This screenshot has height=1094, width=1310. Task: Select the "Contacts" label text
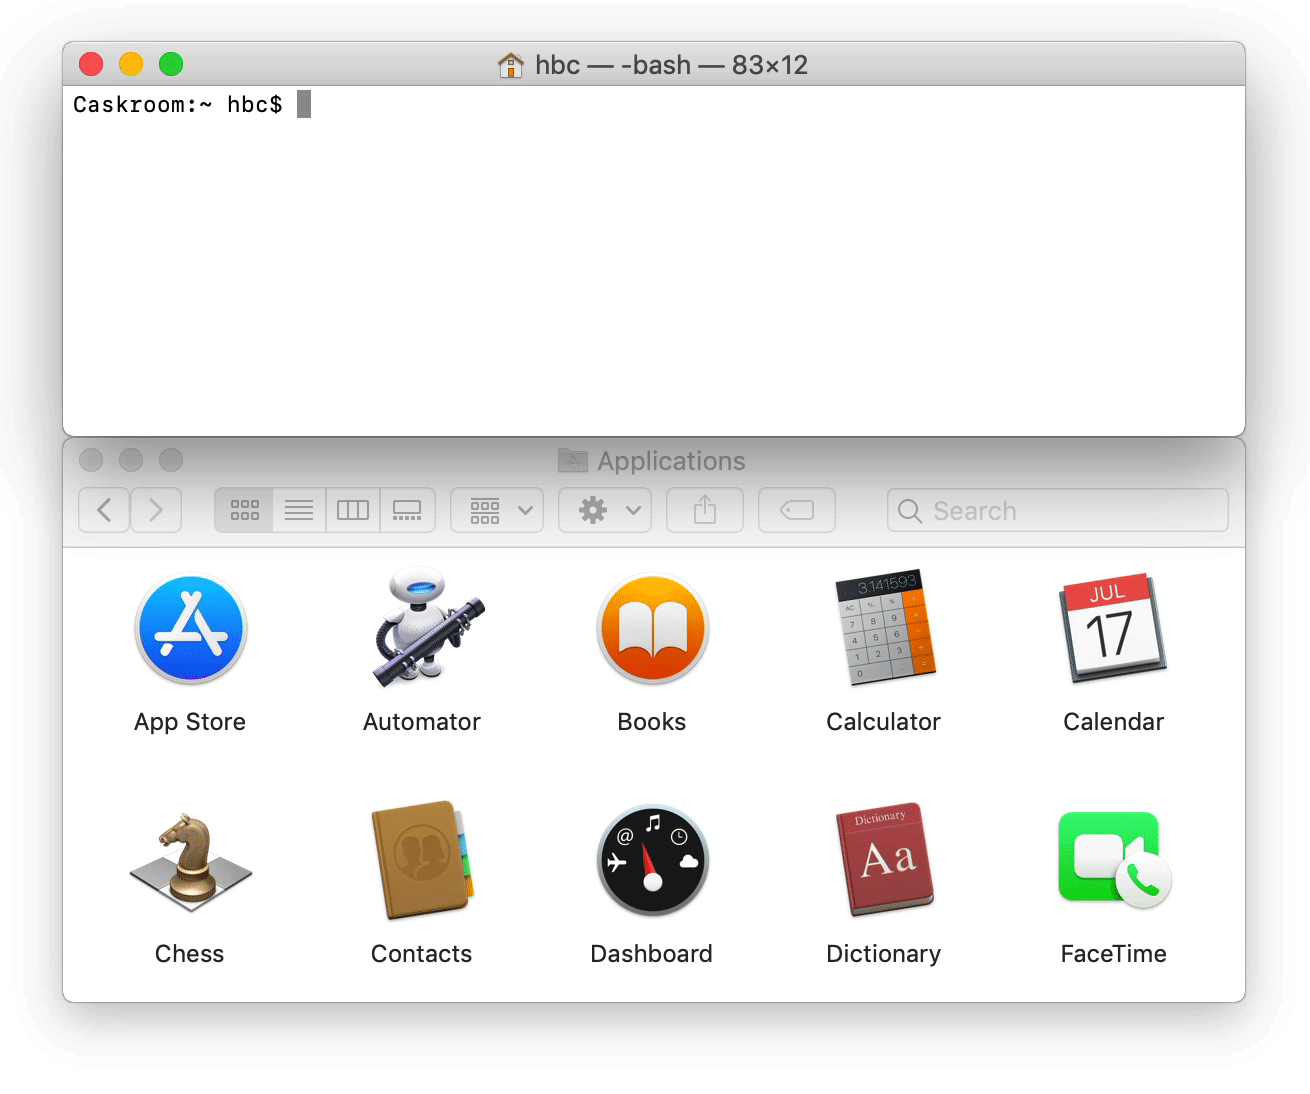(422, 954)
